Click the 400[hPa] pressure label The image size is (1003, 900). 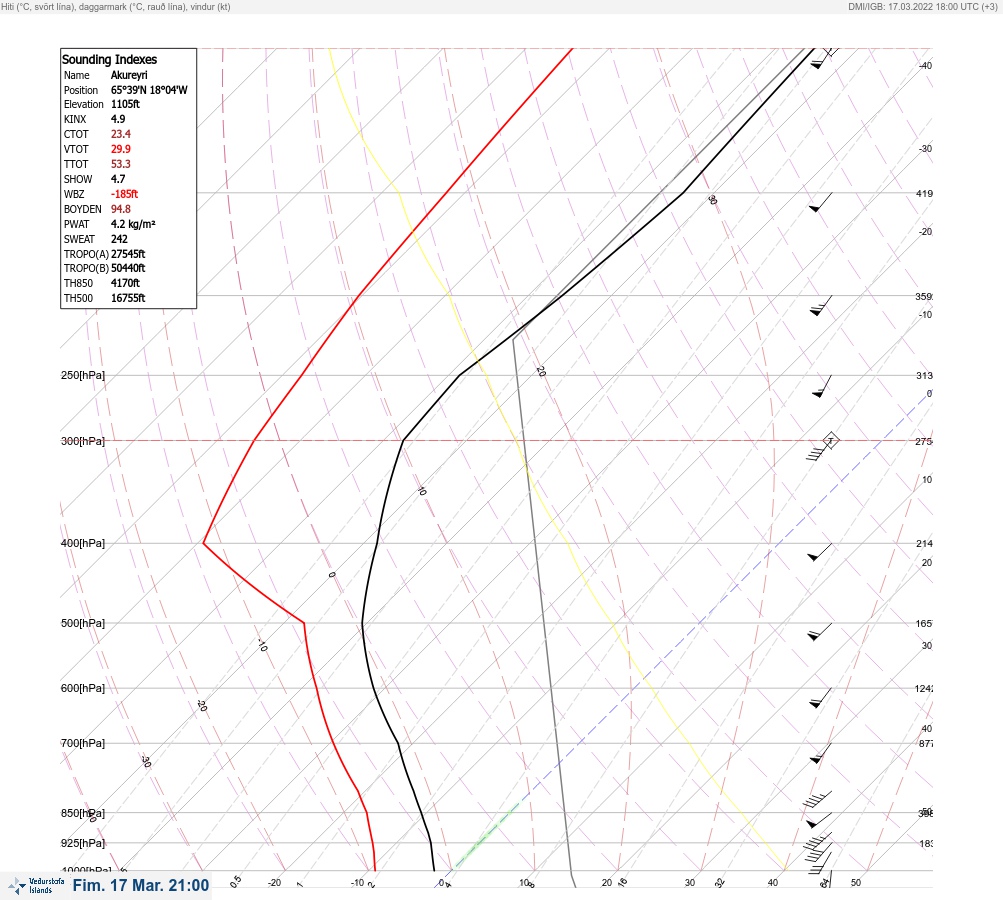coord(83,543)
